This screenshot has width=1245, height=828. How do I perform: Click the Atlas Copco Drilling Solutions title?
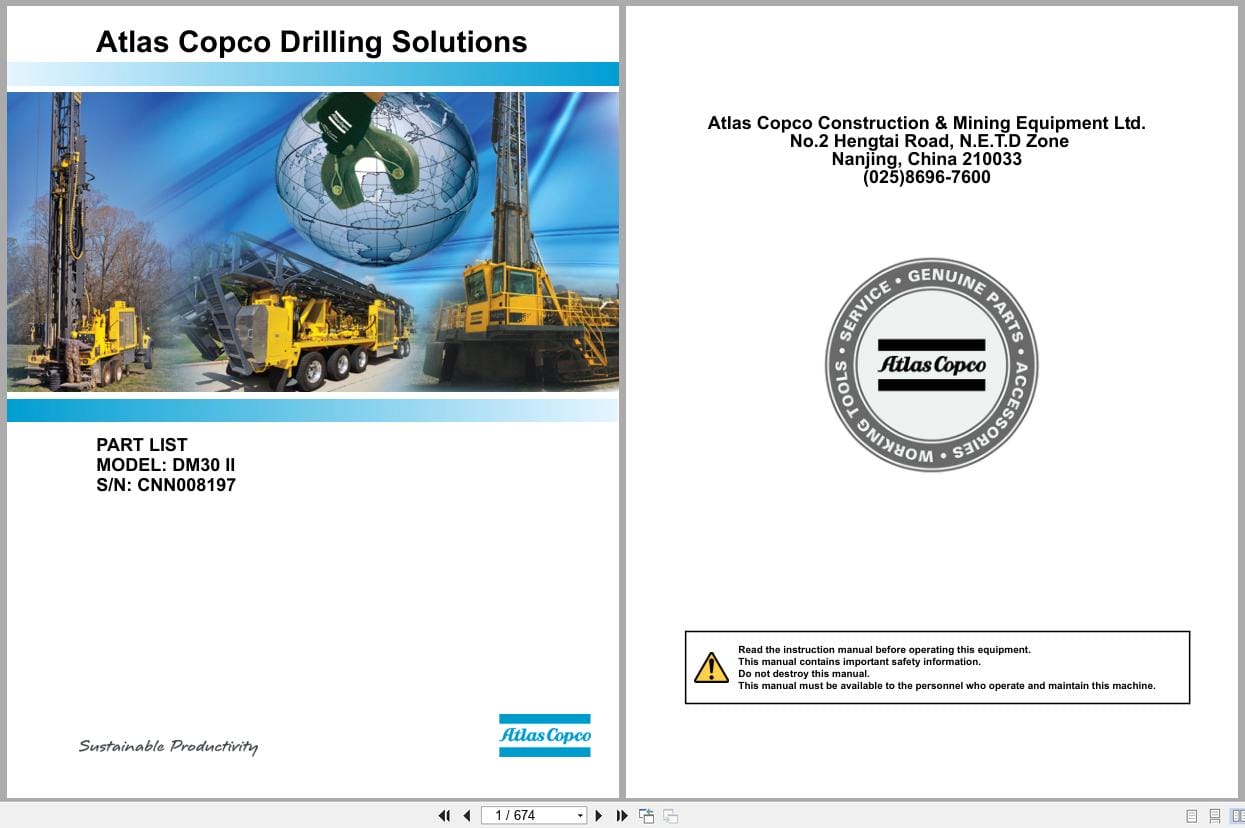click(x=311, y=42)
